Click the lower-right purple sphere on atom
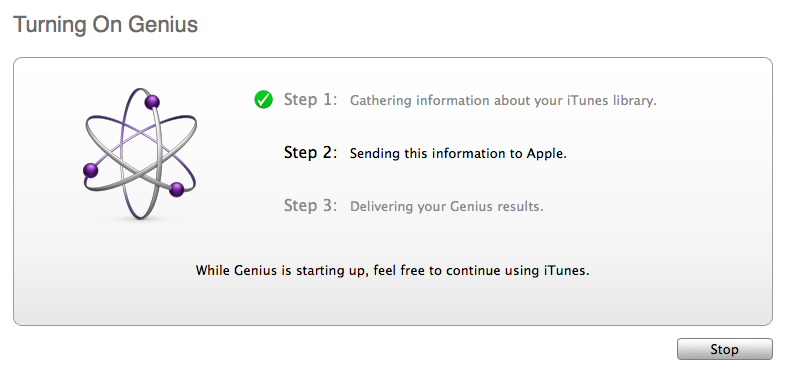This screenshot has width=793, height=379. click(177, 190)
